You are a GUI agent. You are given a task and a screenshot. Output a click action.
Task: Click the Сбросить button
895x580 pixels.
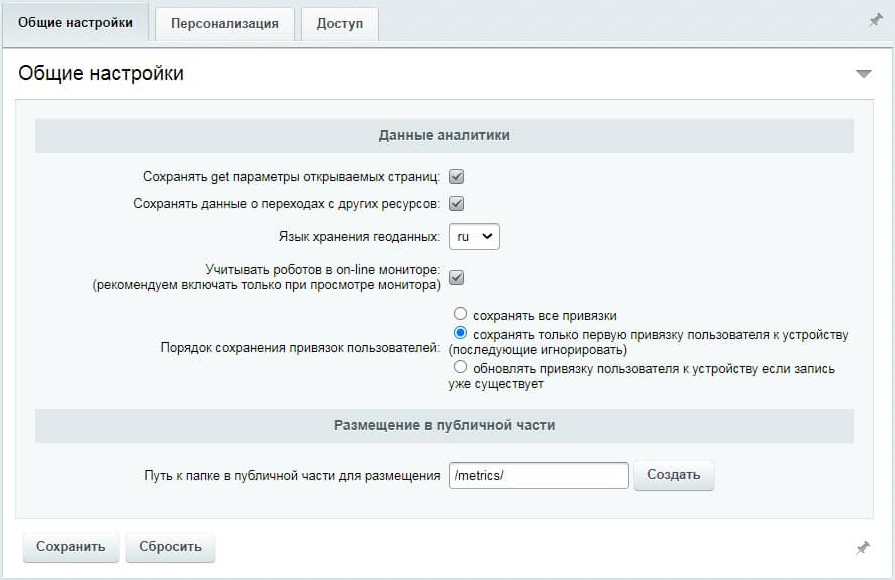170,547
